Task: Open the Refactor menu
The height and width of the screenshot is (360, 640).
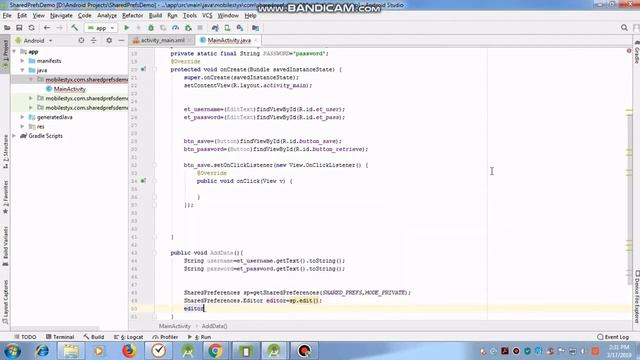Action: [x=133, y=16]
